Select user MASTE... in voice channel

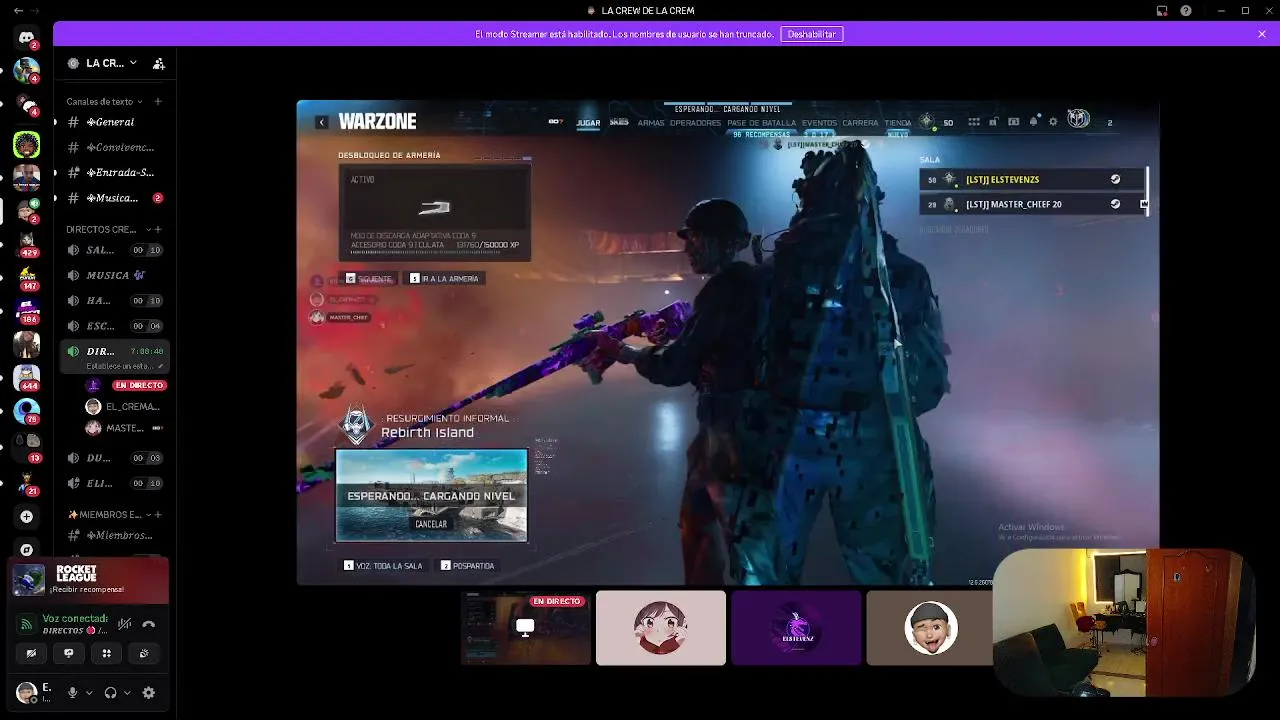point(124,428)
